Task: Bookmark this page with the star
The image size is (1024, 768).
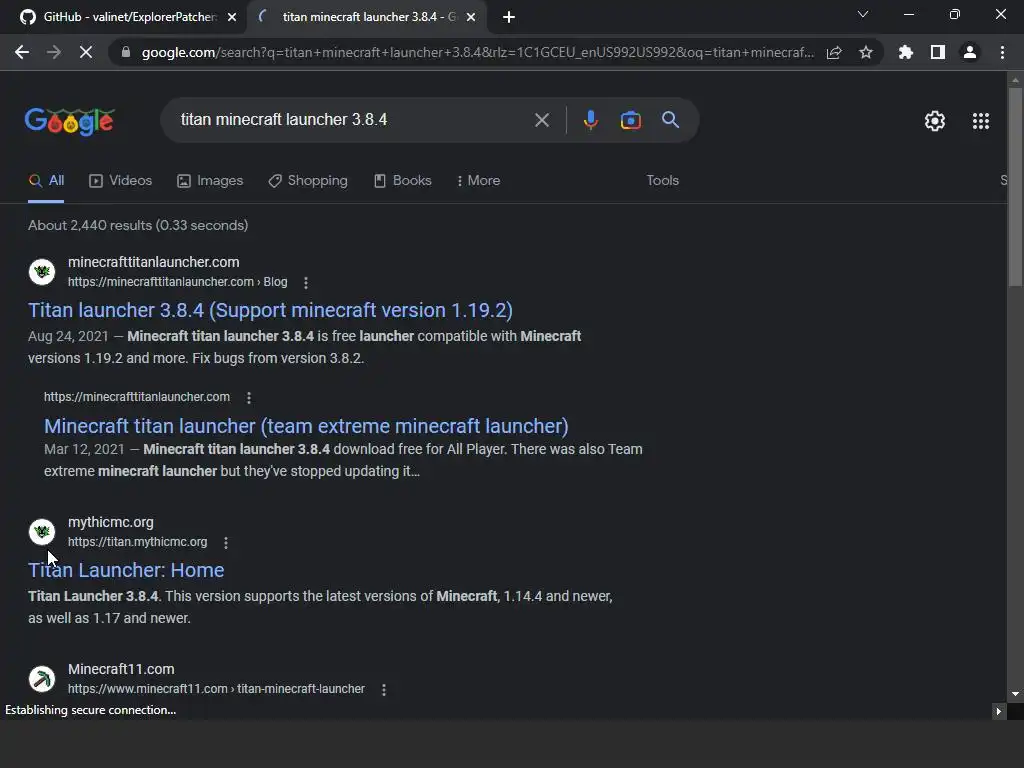Action: 866,52
